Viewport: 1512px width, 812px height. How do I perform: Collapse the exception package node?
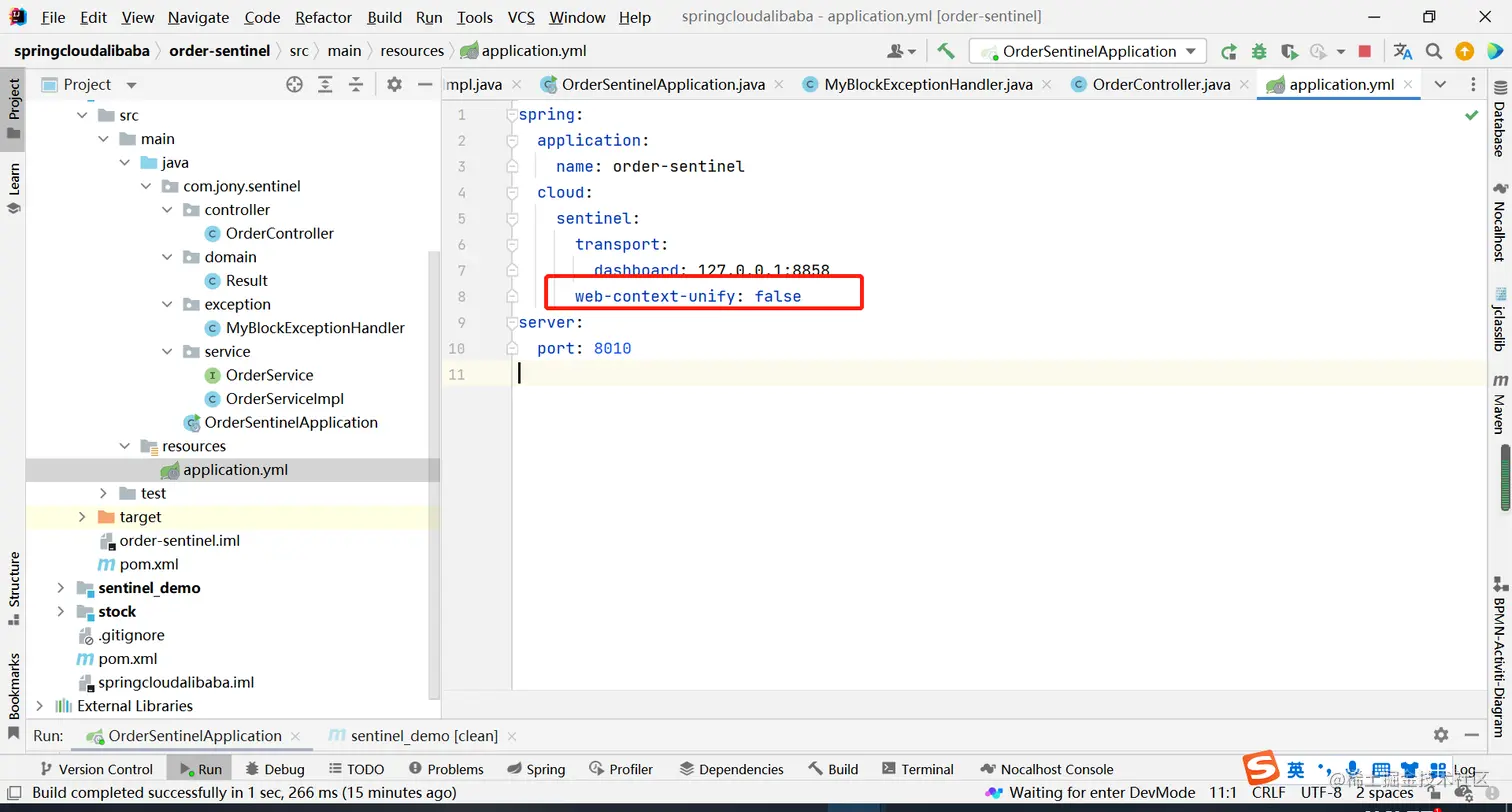tap(167, 304)
